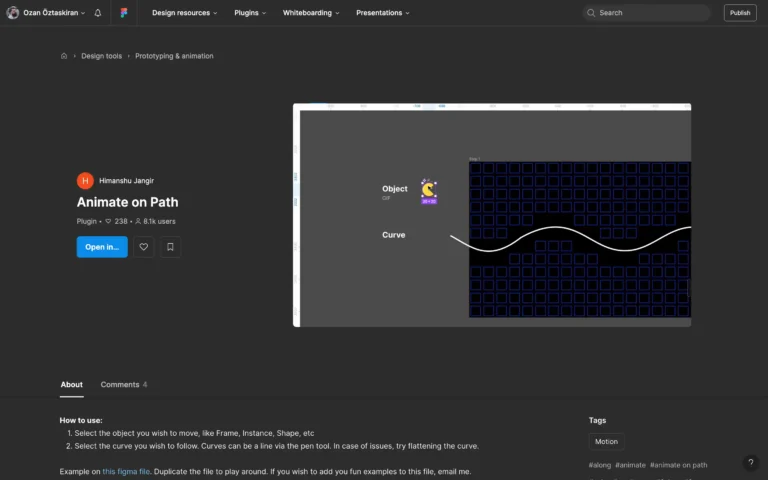Expand the Plugins menu
This screenshot has height=480, width=768.
250,13
